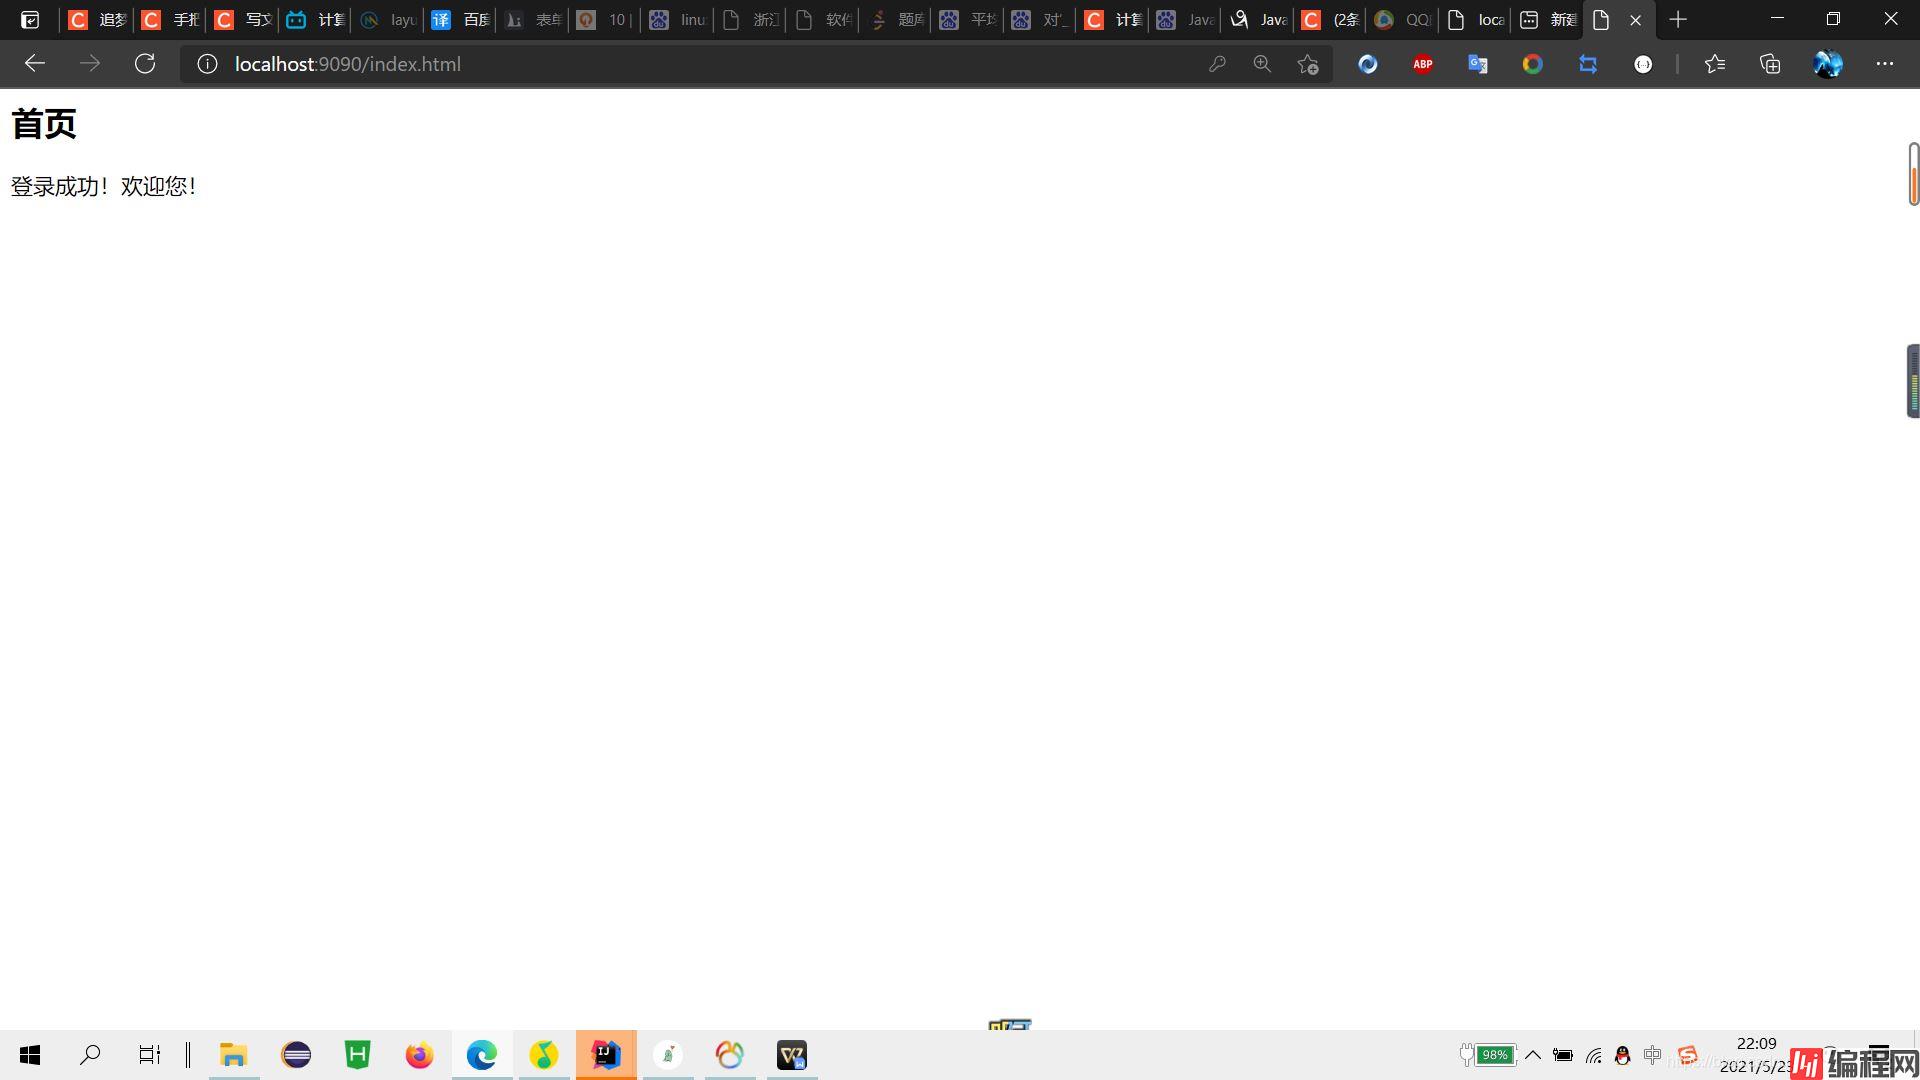This screenshot has width=1920, height=1080.
Task: Toggle Chinese input mode 中 indicator
Action: [x=1652, y=1055]
